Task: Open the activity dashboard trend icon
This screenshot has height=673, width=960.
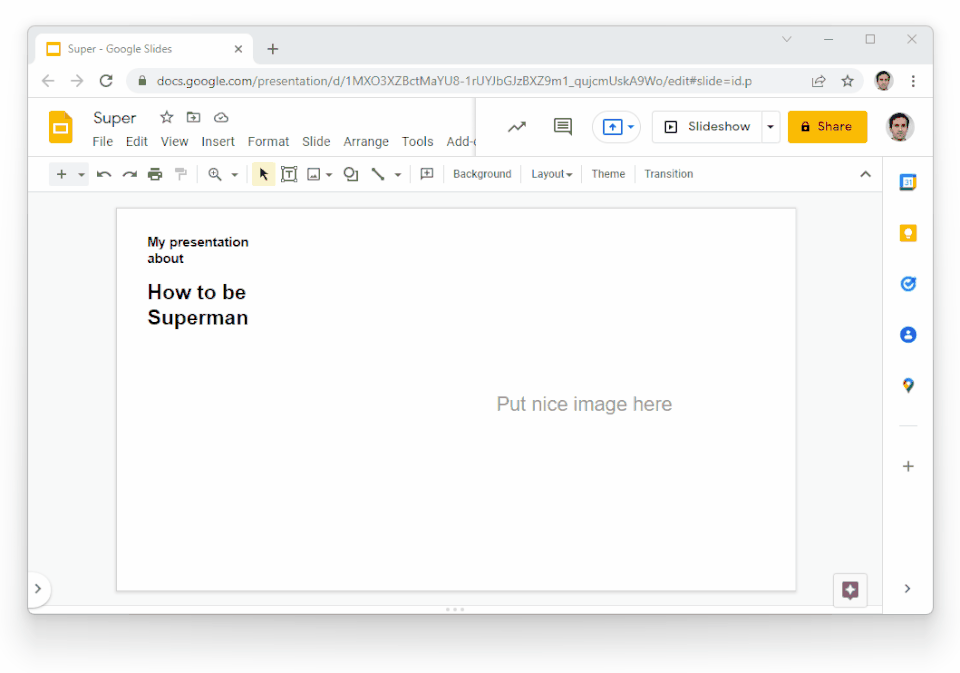Action: (517, 127)
